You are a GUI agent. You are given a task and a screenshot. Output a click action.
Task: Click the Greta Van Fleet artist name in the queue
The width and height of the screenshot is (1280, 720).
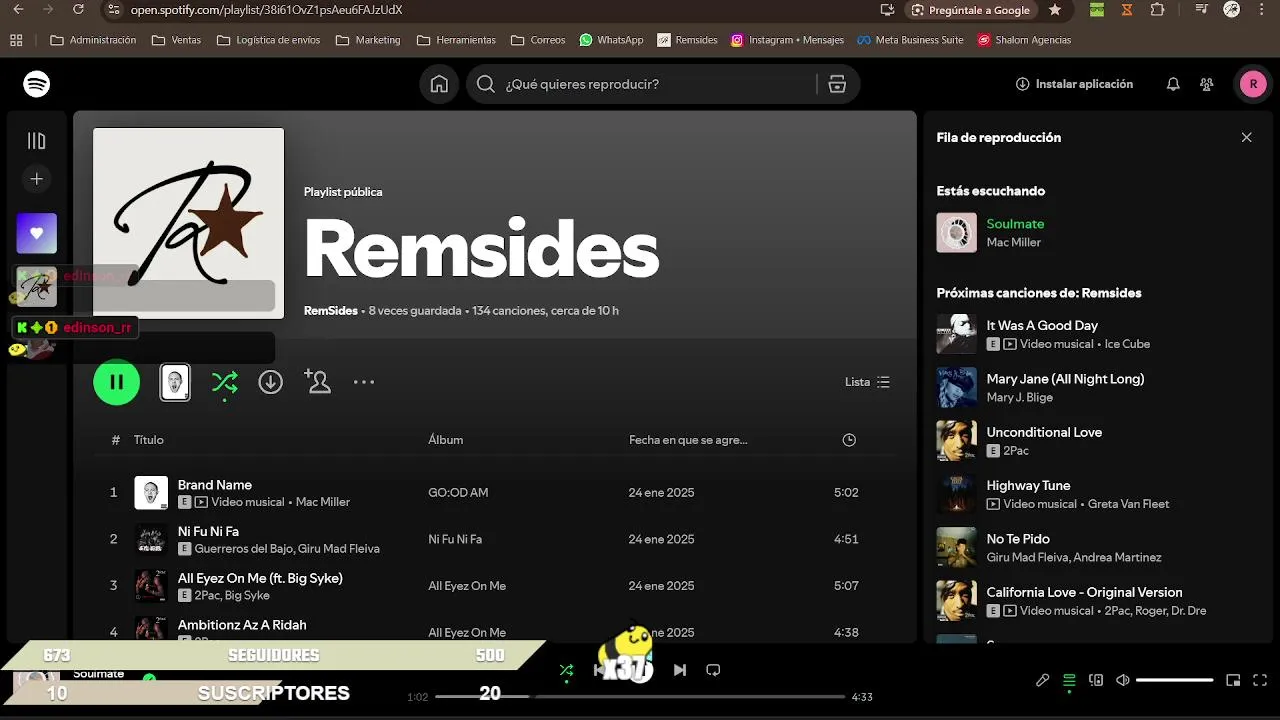point(1127,504)
